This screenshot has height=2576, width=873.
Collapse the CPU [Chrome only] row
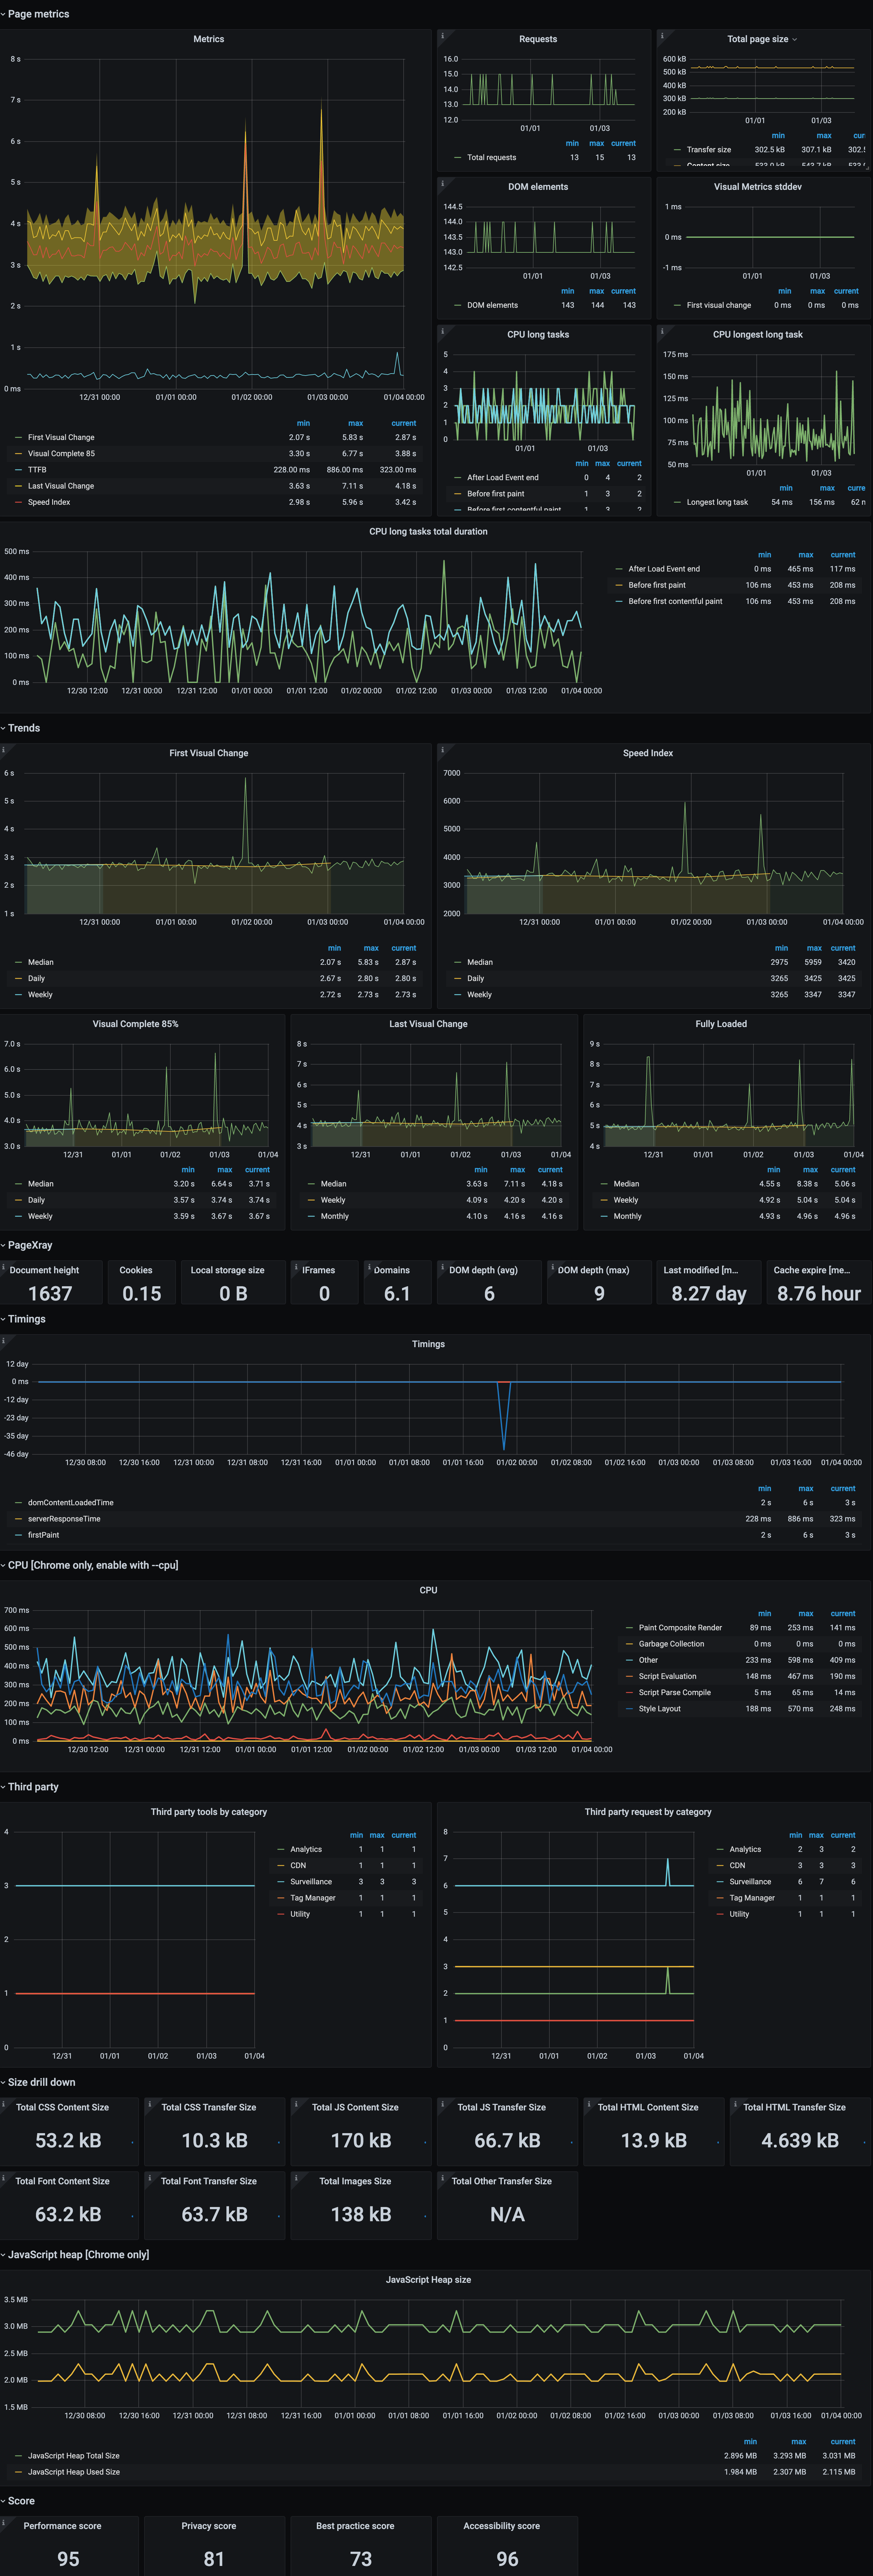pos(90,1565)
